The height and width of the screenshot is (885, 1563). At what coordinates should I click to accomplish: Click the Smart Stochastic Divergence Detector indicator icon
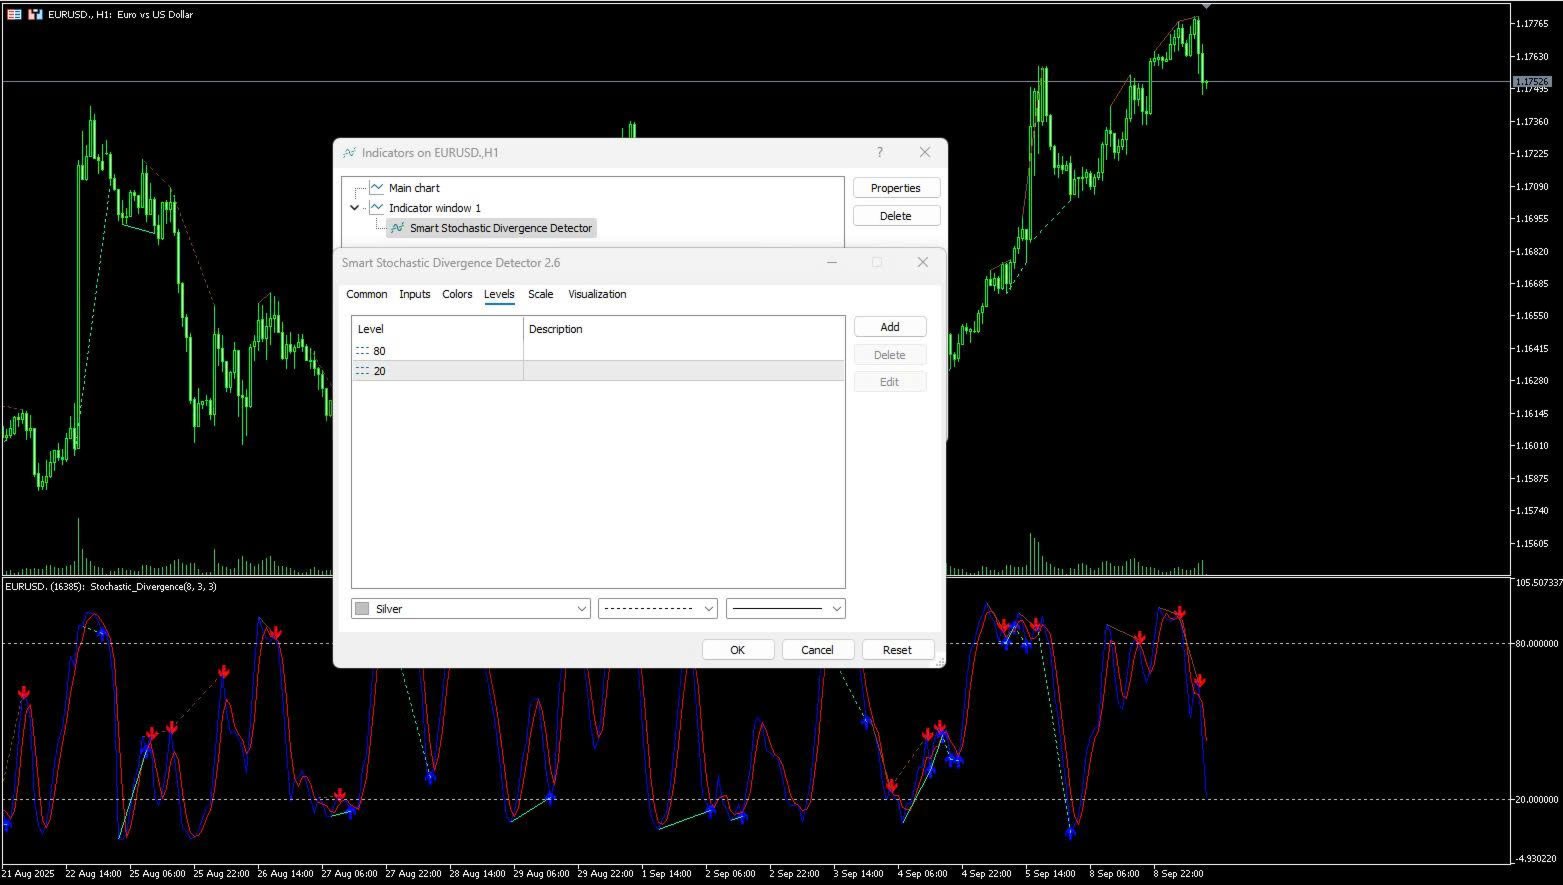coord(398,228)
